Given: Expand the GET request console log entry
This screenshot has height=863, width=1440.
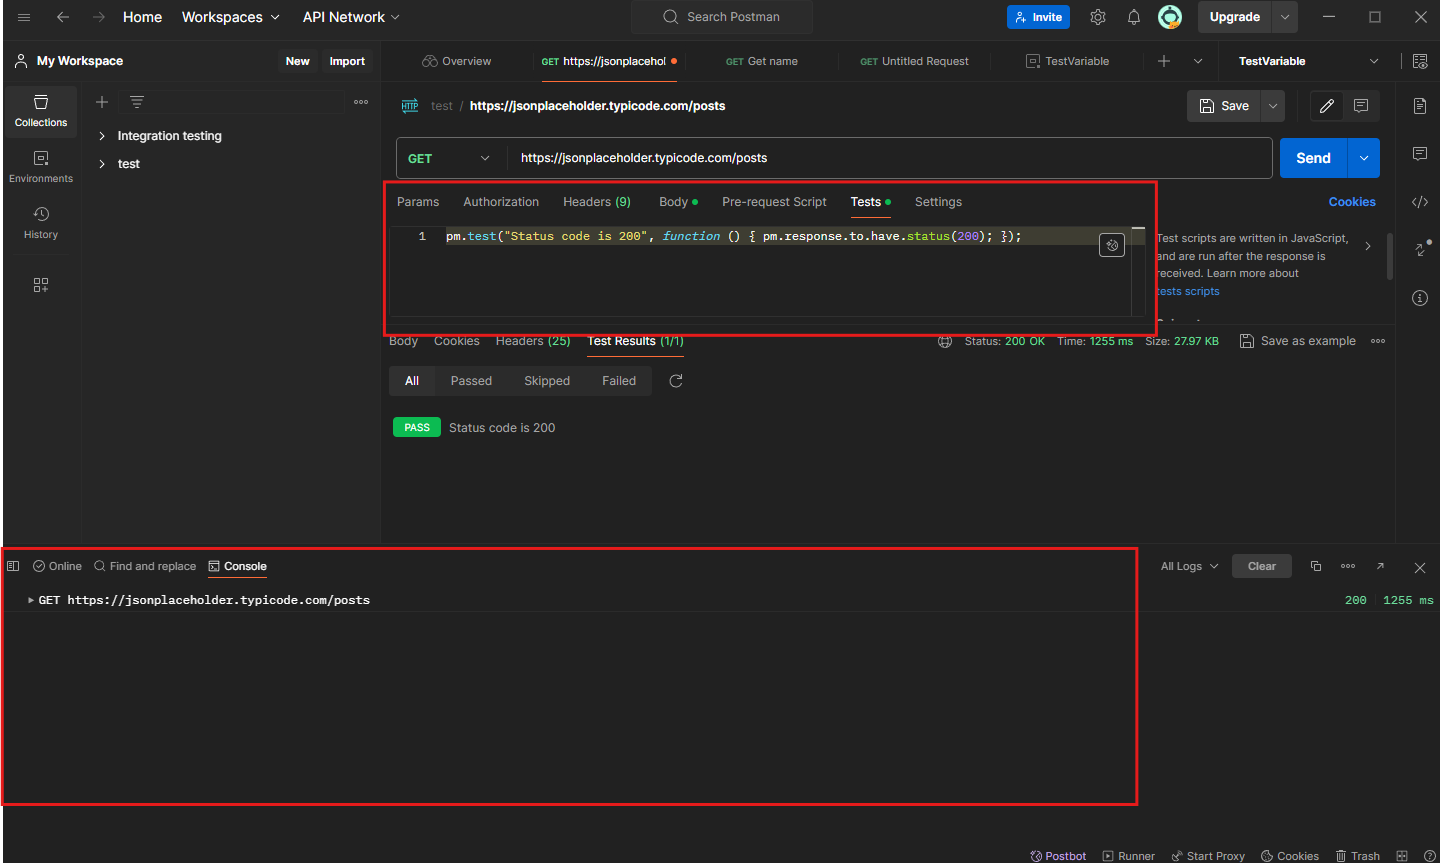Looking at the screenshot, I should point(31,600).
